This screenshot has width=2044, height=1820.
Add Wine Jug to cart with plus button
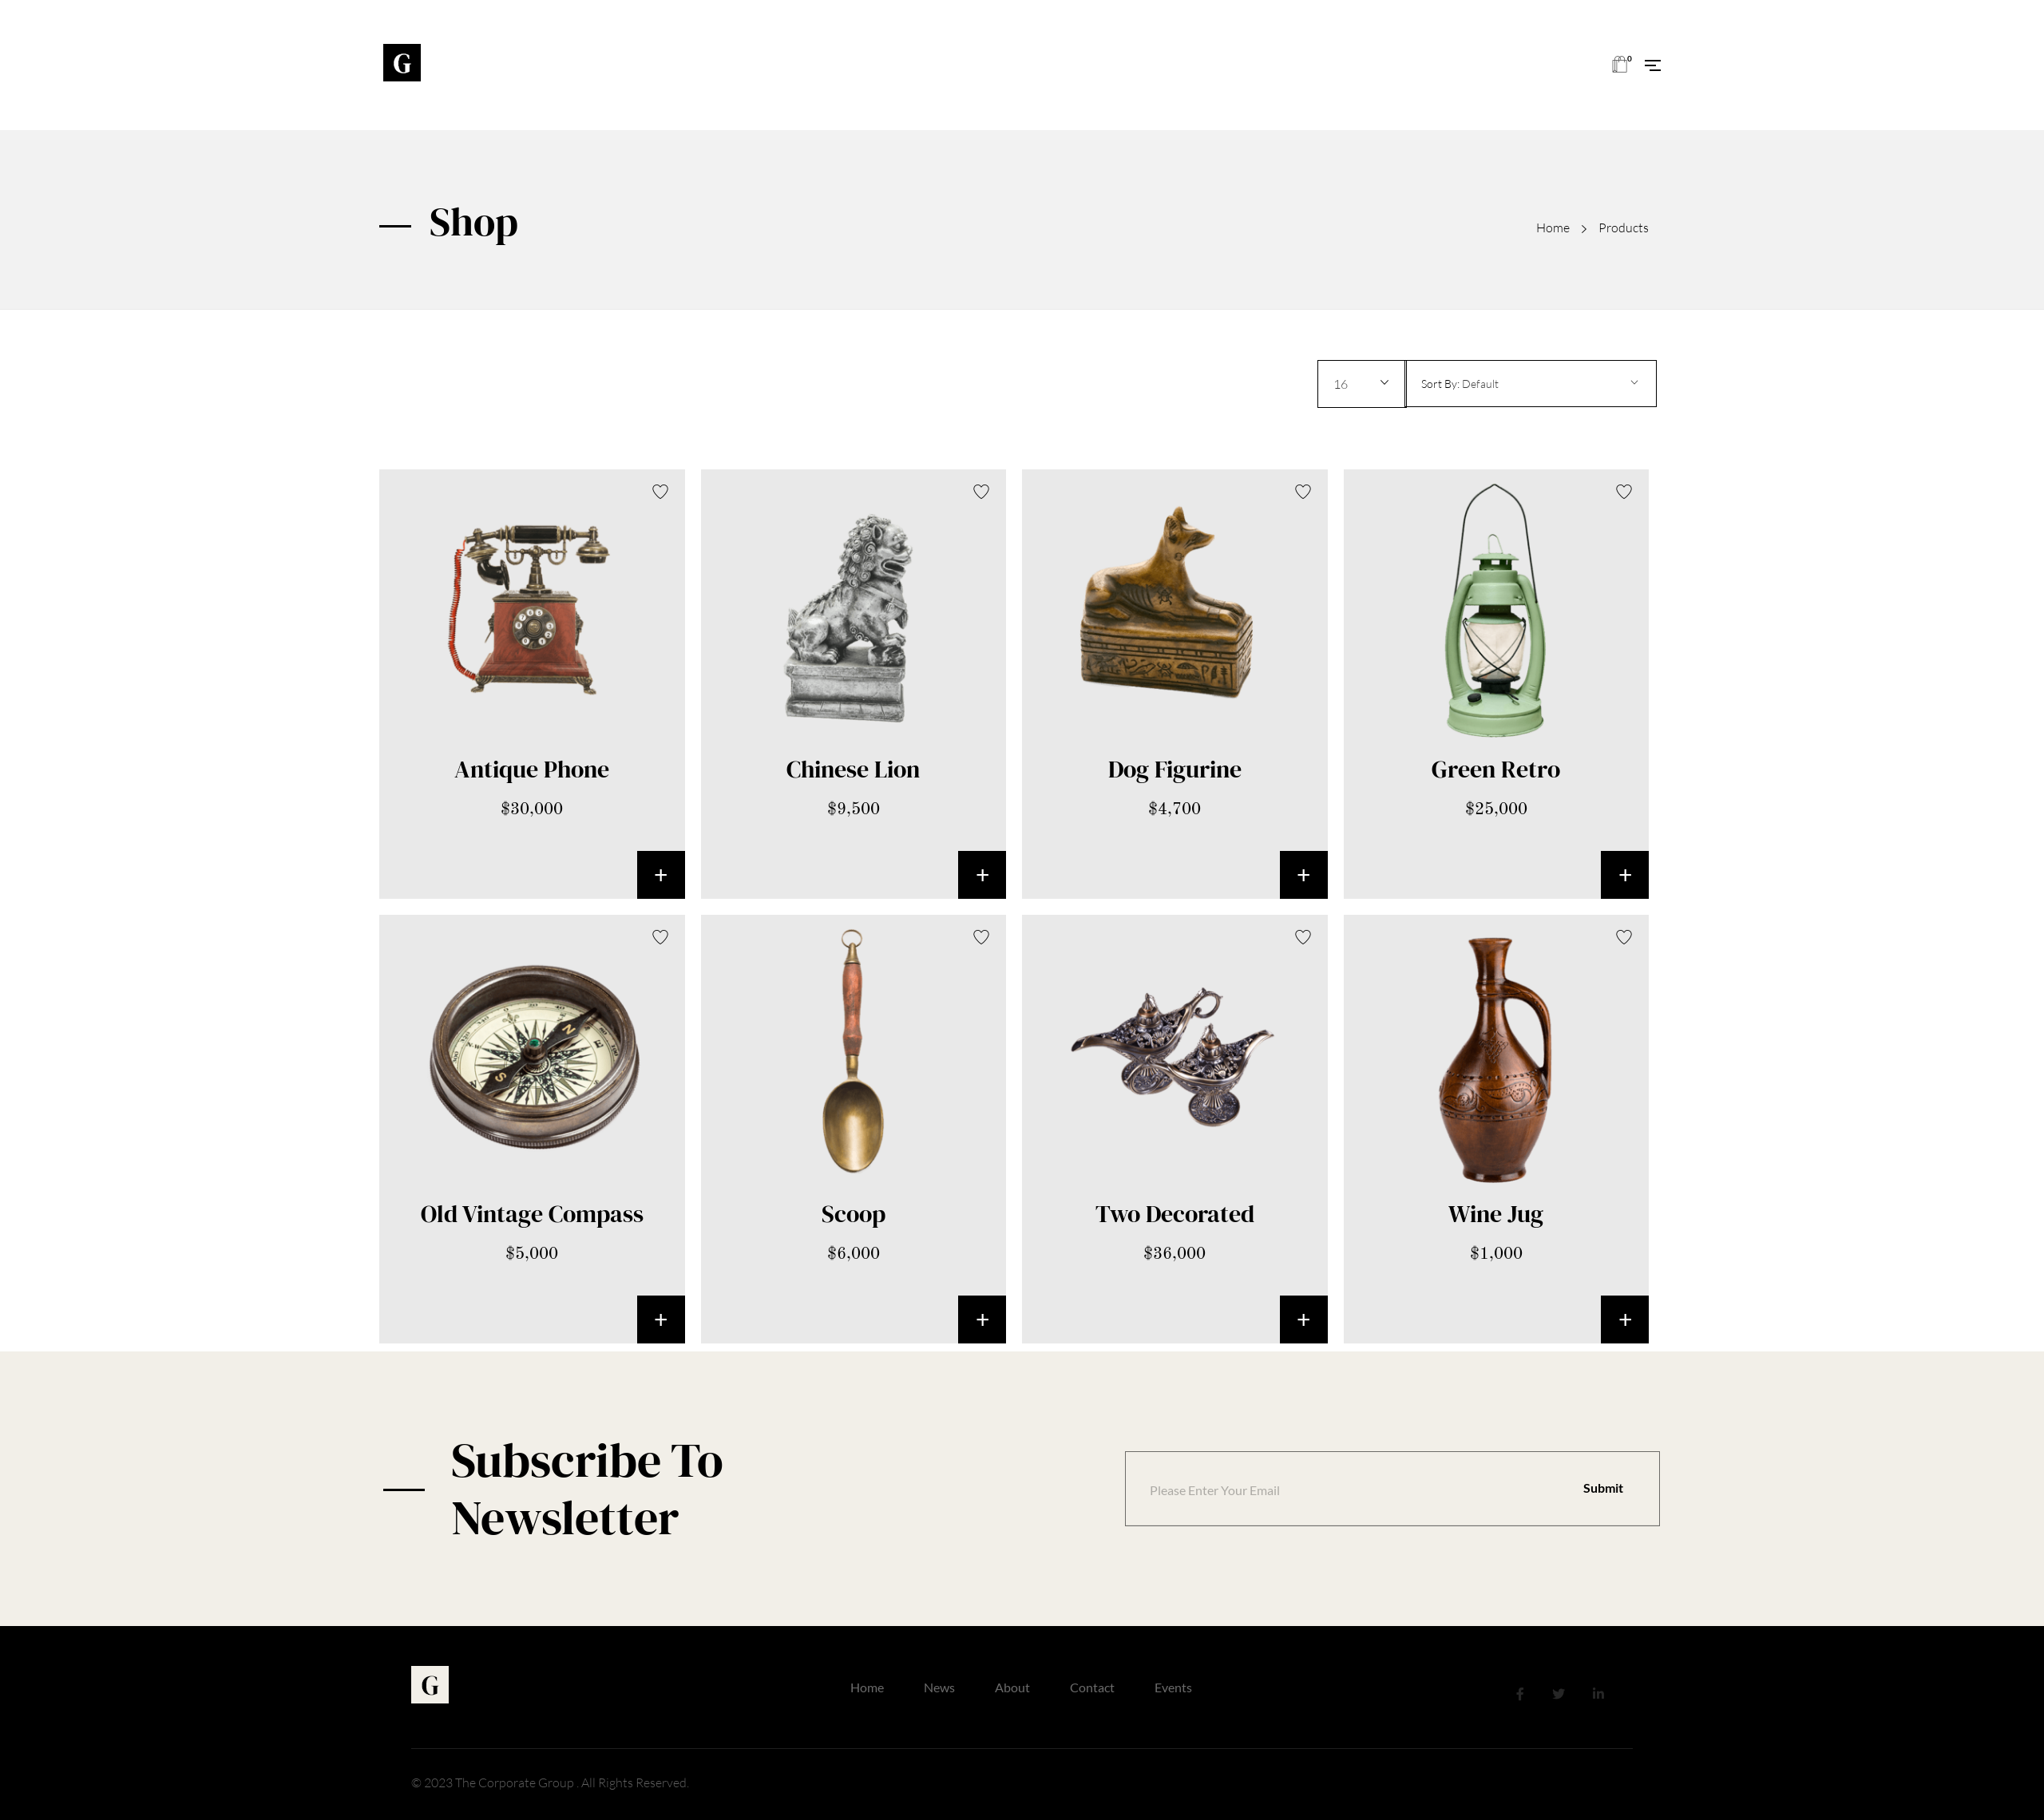coord(1625,1320)
